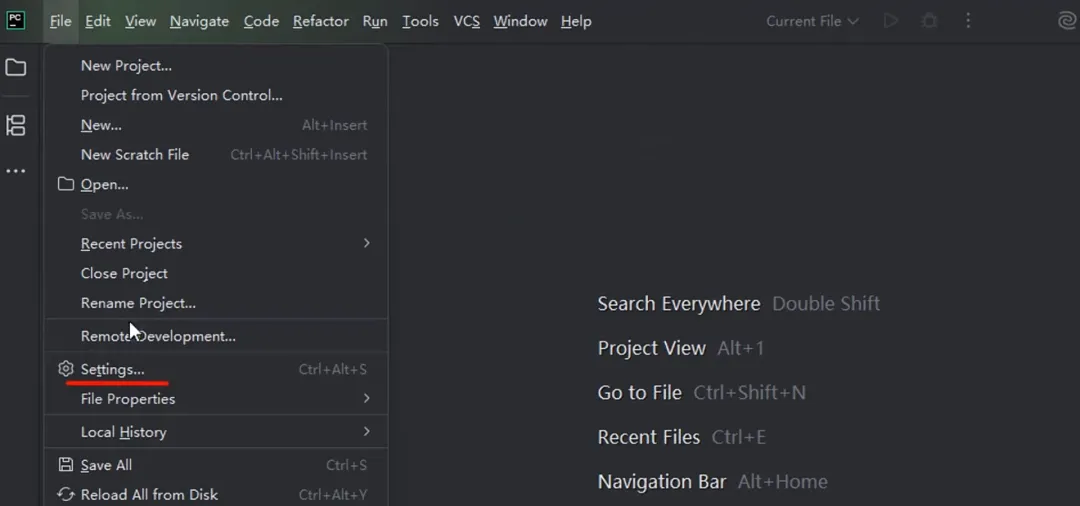Image resolution: width=1080 pixels, height=506 pixels.
Task: Choose New Project... menu entry
Action: [126, 66]
